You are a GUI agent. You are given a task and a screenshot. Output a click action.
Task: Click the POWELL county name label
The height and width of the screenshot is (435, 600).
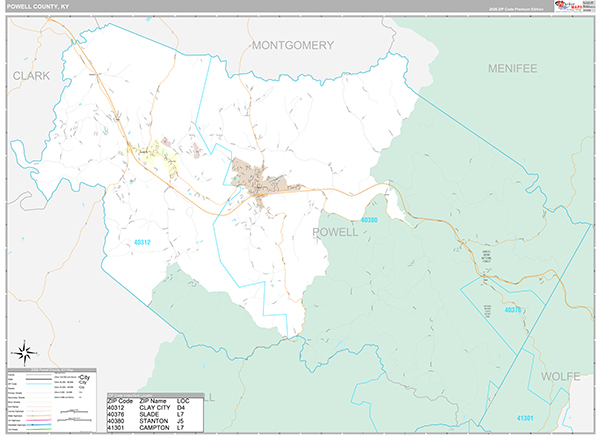point(335,232)
